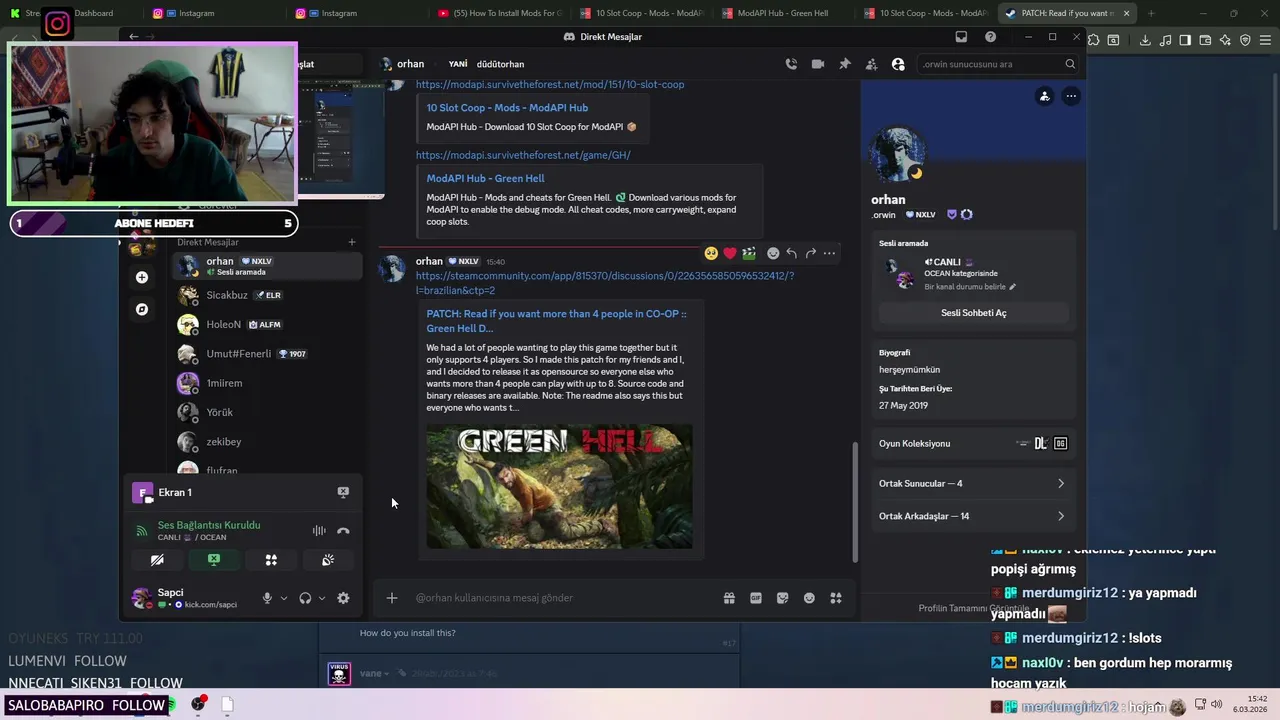Open the GIF picker
This screenshot has width=1280, height=720.
point(756,598)
